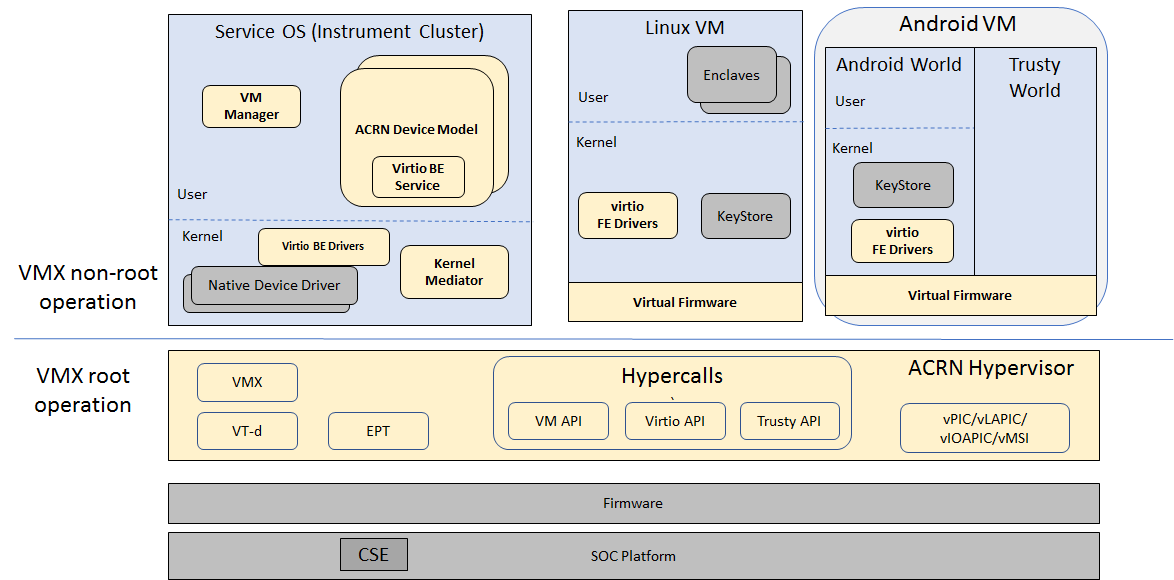Select the KeyStore box in Linux VM

click(x=744, y=216)
